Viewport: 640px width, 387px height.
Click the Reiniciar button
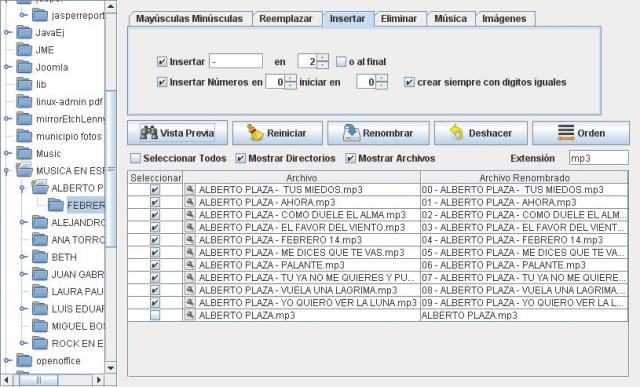point(277,133)
